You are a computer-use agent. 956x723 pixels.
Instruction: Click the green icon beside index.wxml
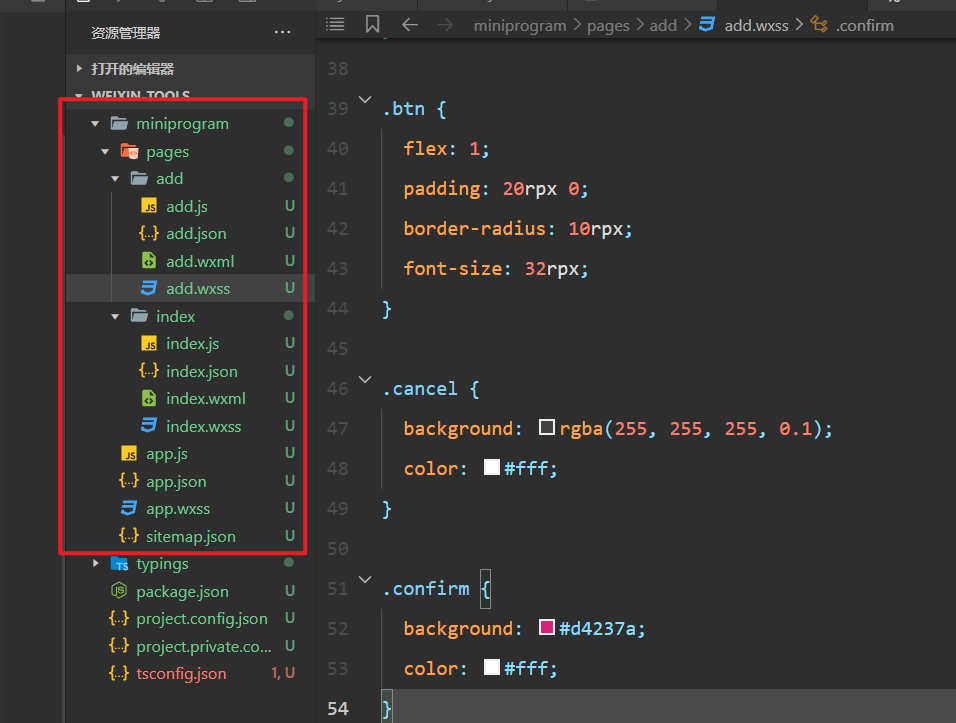[149, 398]
